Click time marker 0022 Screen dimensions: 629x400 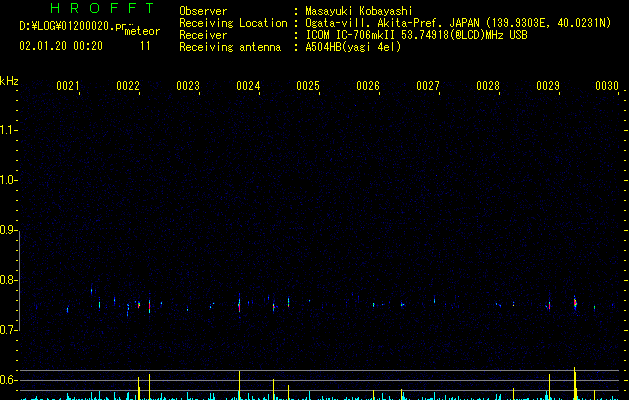[x=128, y=86]
